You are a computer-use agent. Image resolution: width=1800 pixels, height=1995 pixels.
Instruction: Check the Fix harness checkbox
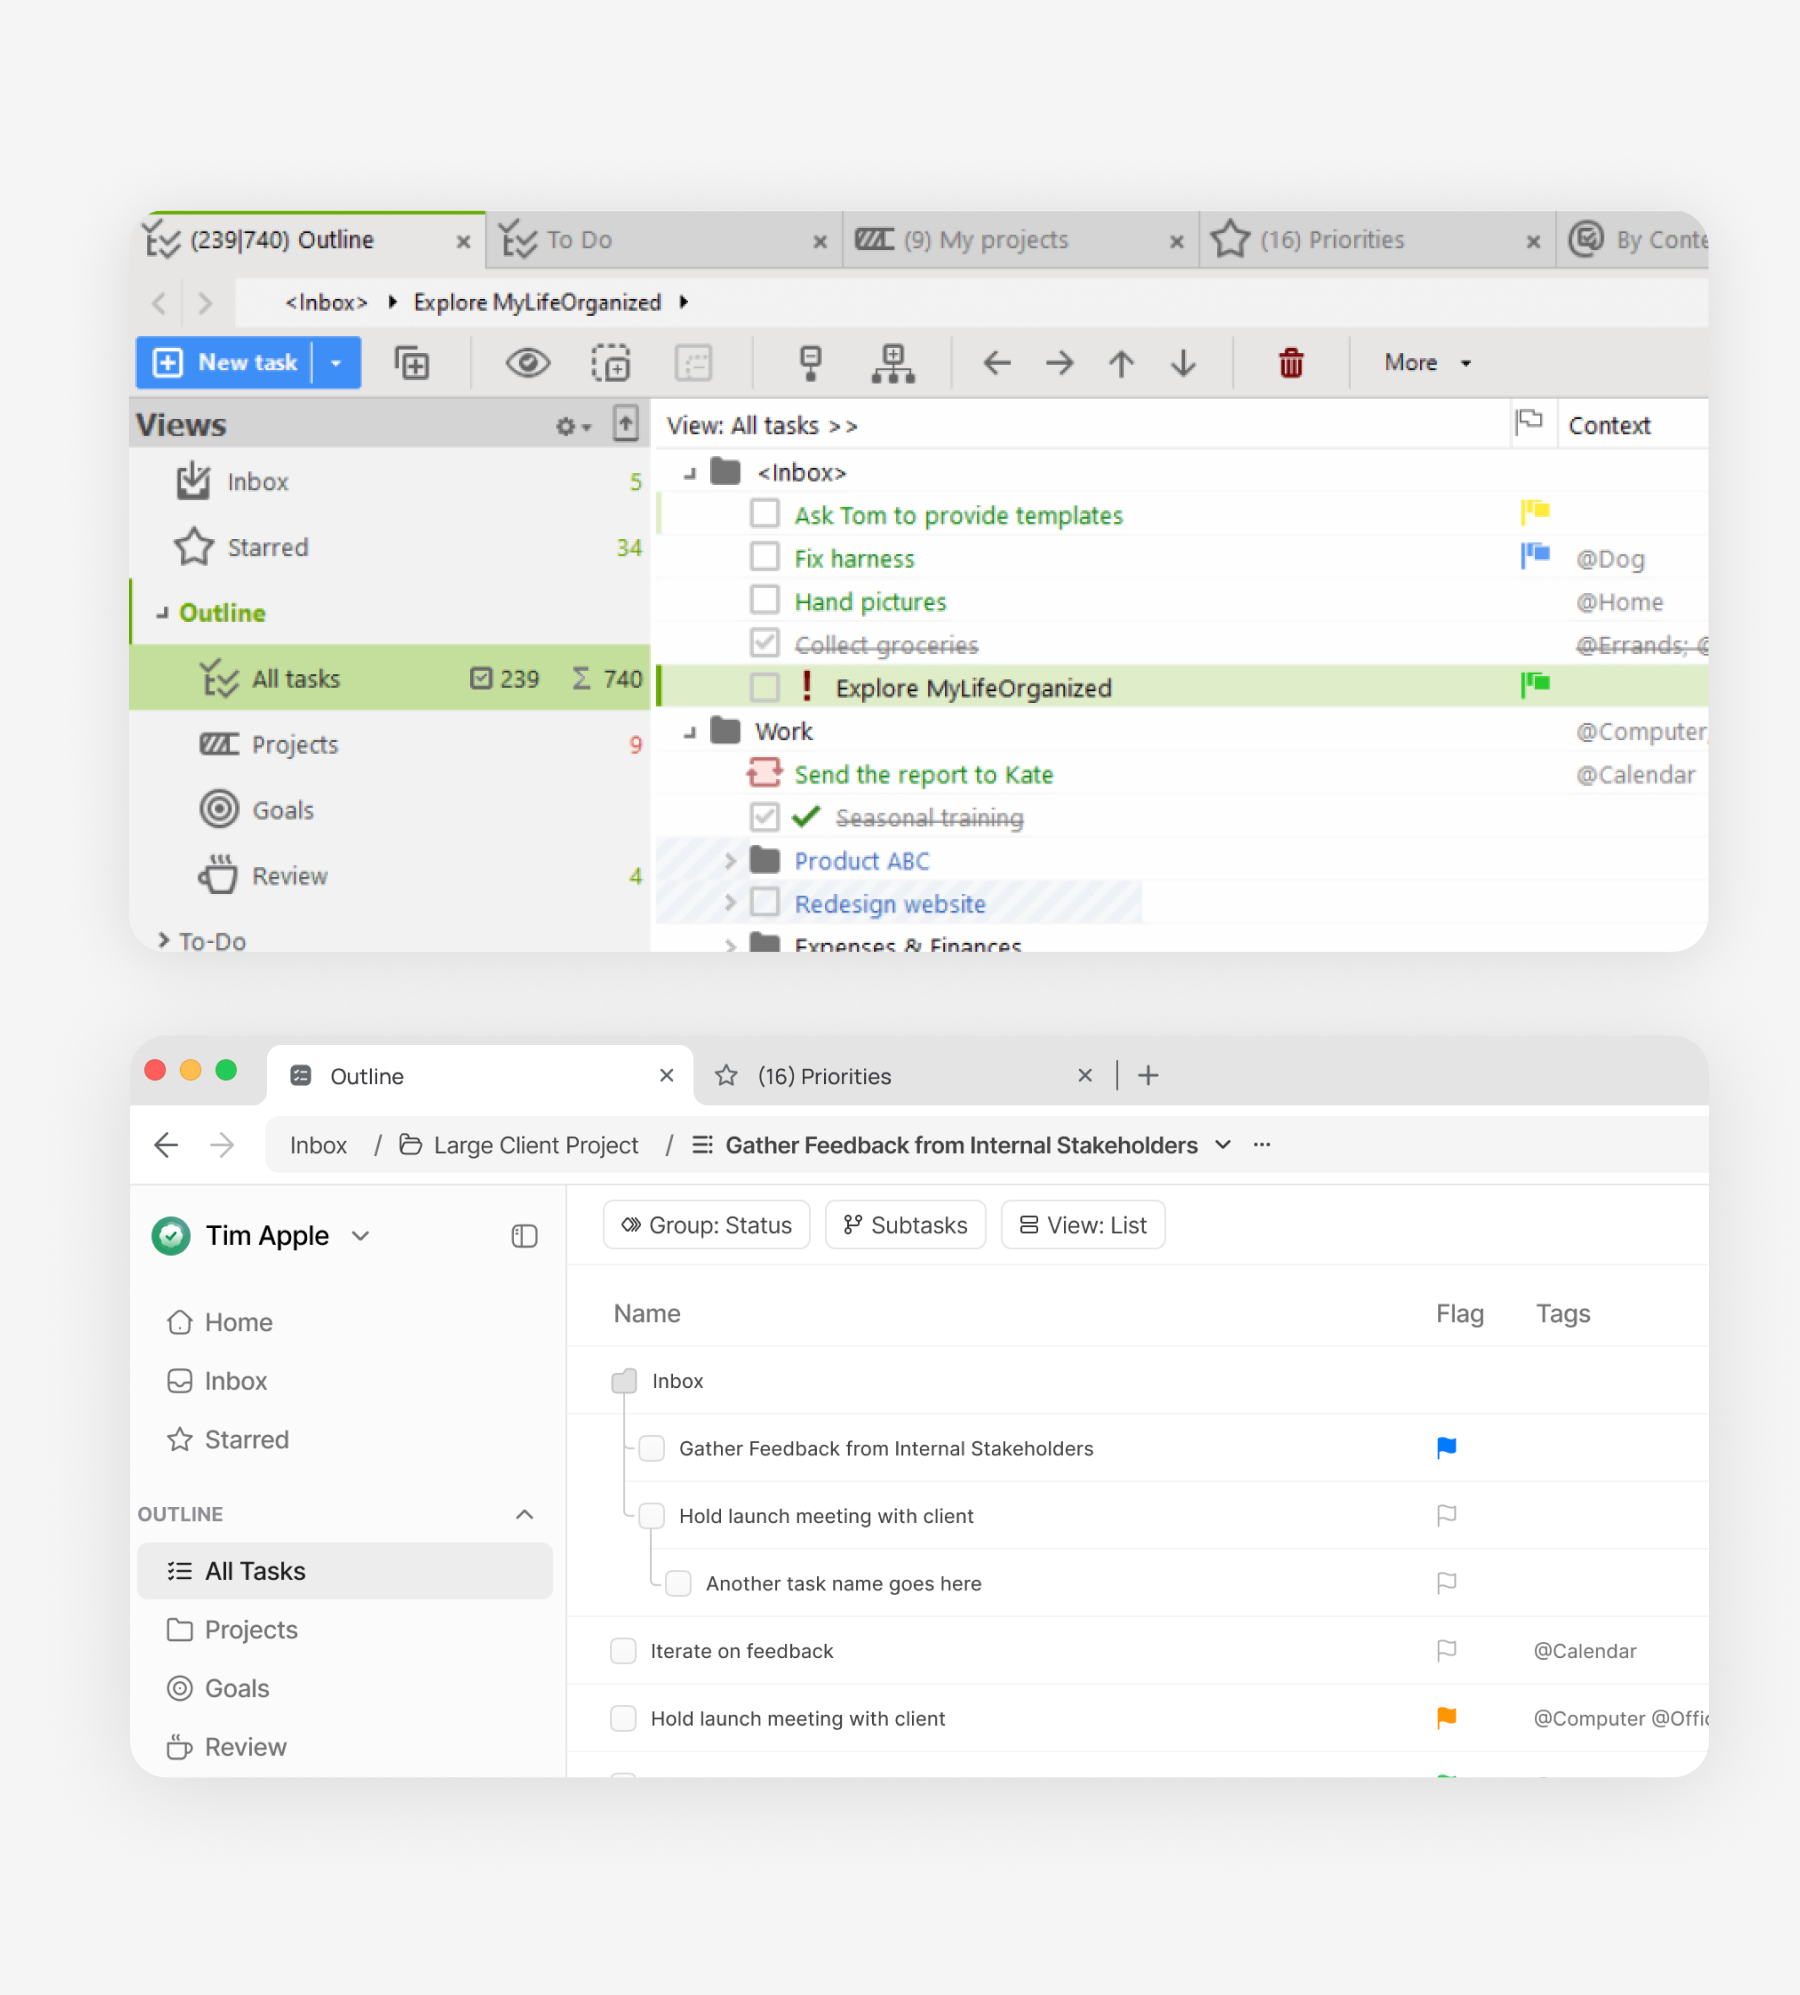765,557
